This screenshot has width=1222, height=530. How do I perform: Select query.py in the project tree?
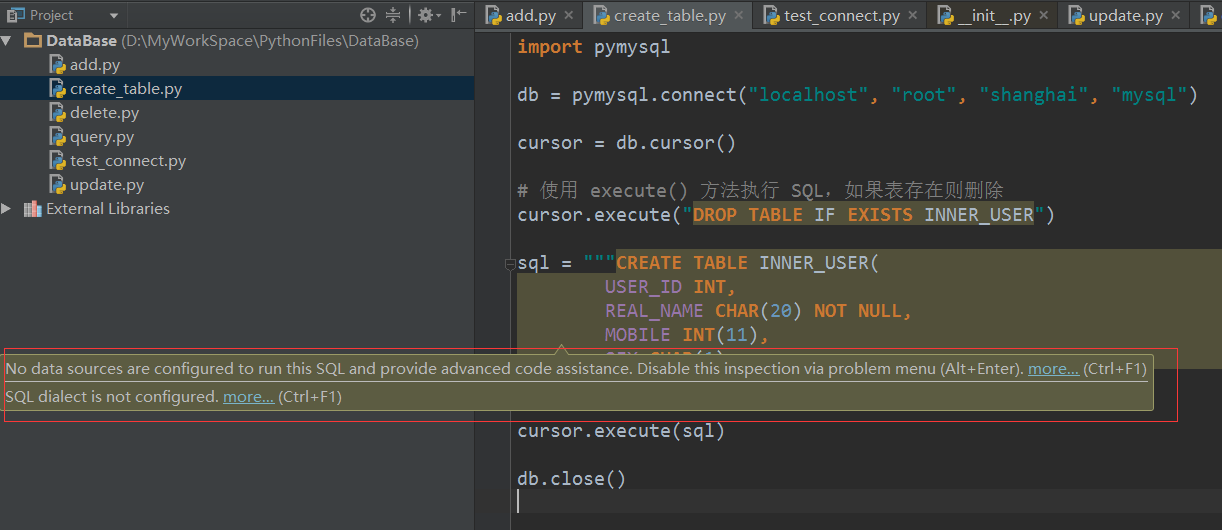pyautogui.click(x=102, y=137)
